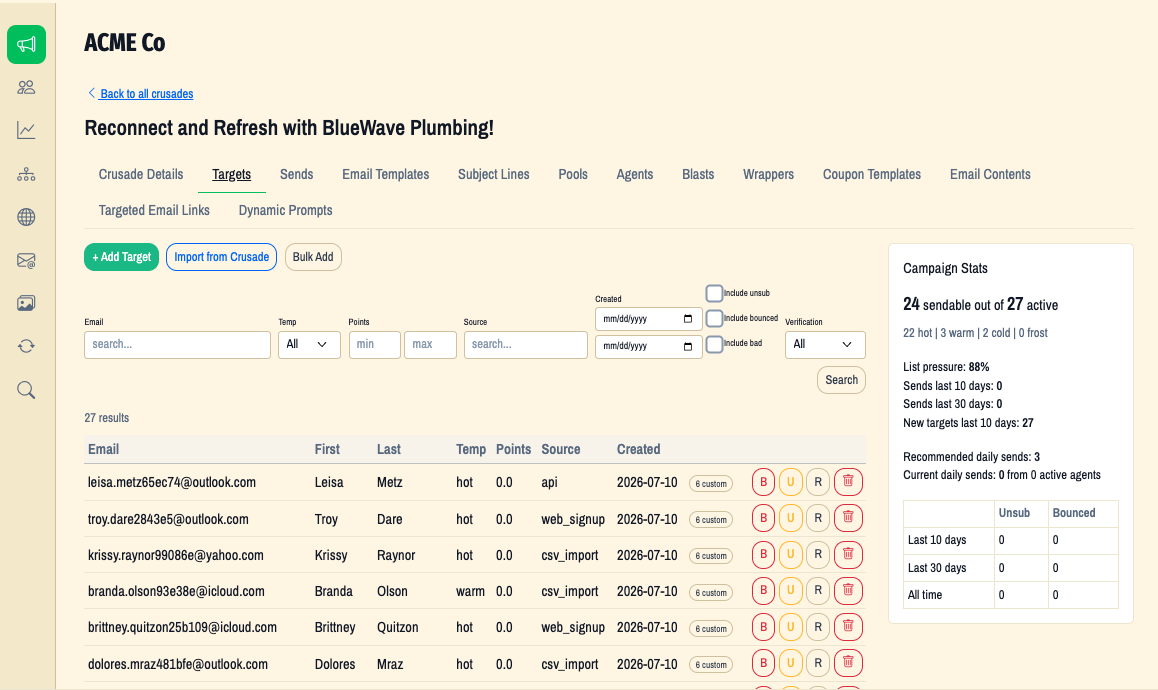Open 6 custom badge for Leisa Metz
The height and width of the screenshot is (690, 1158).
(x=711, y=484)
